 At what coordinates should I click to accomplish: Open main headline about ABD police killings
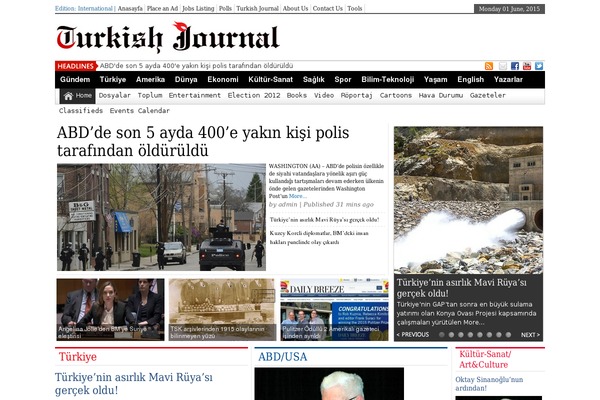pos(203,141)
